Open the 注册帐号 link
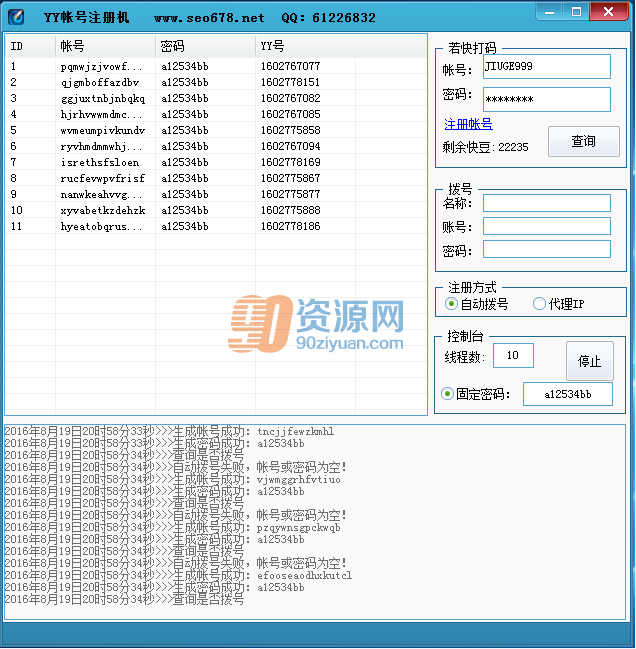636x649 pixels. coord(468,124)
